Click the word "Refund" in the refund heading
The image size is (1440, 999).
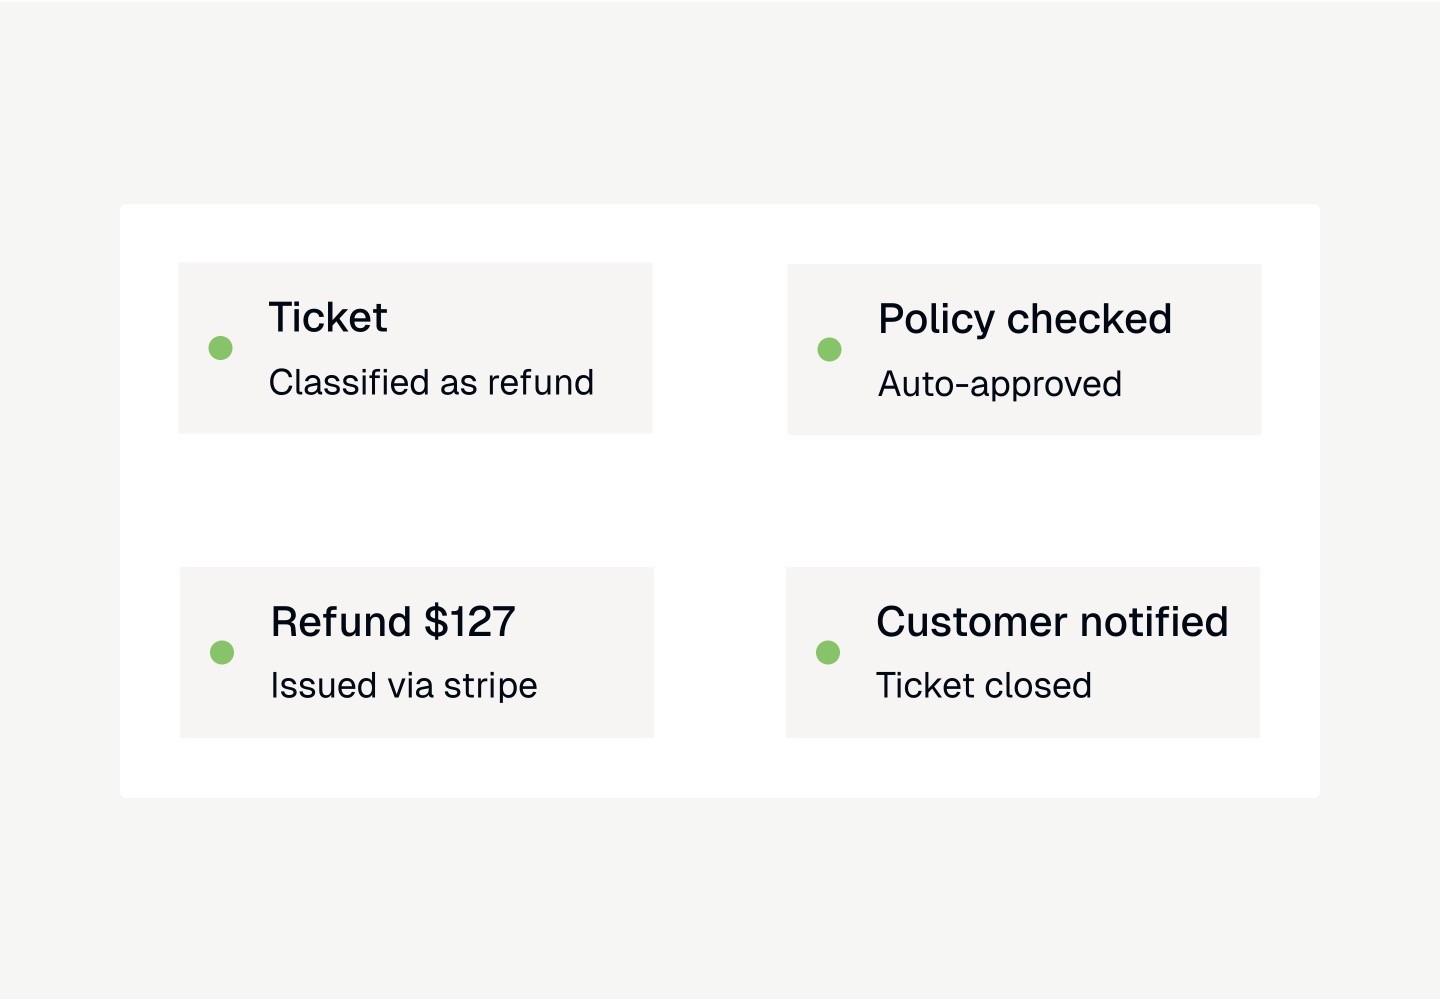tap(341, 622)
